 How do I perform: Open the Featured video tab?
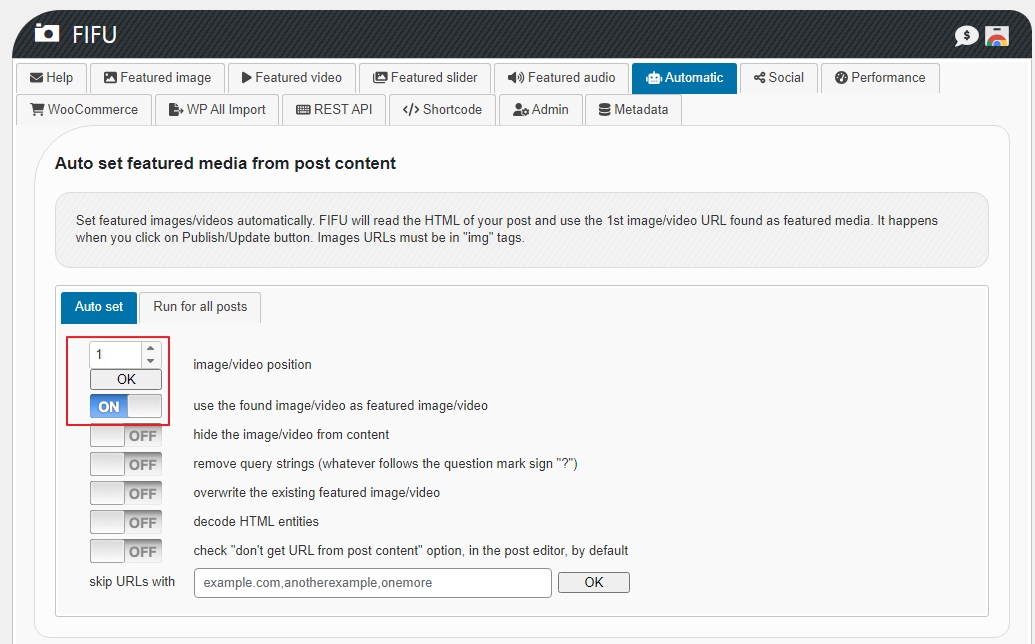291,78
